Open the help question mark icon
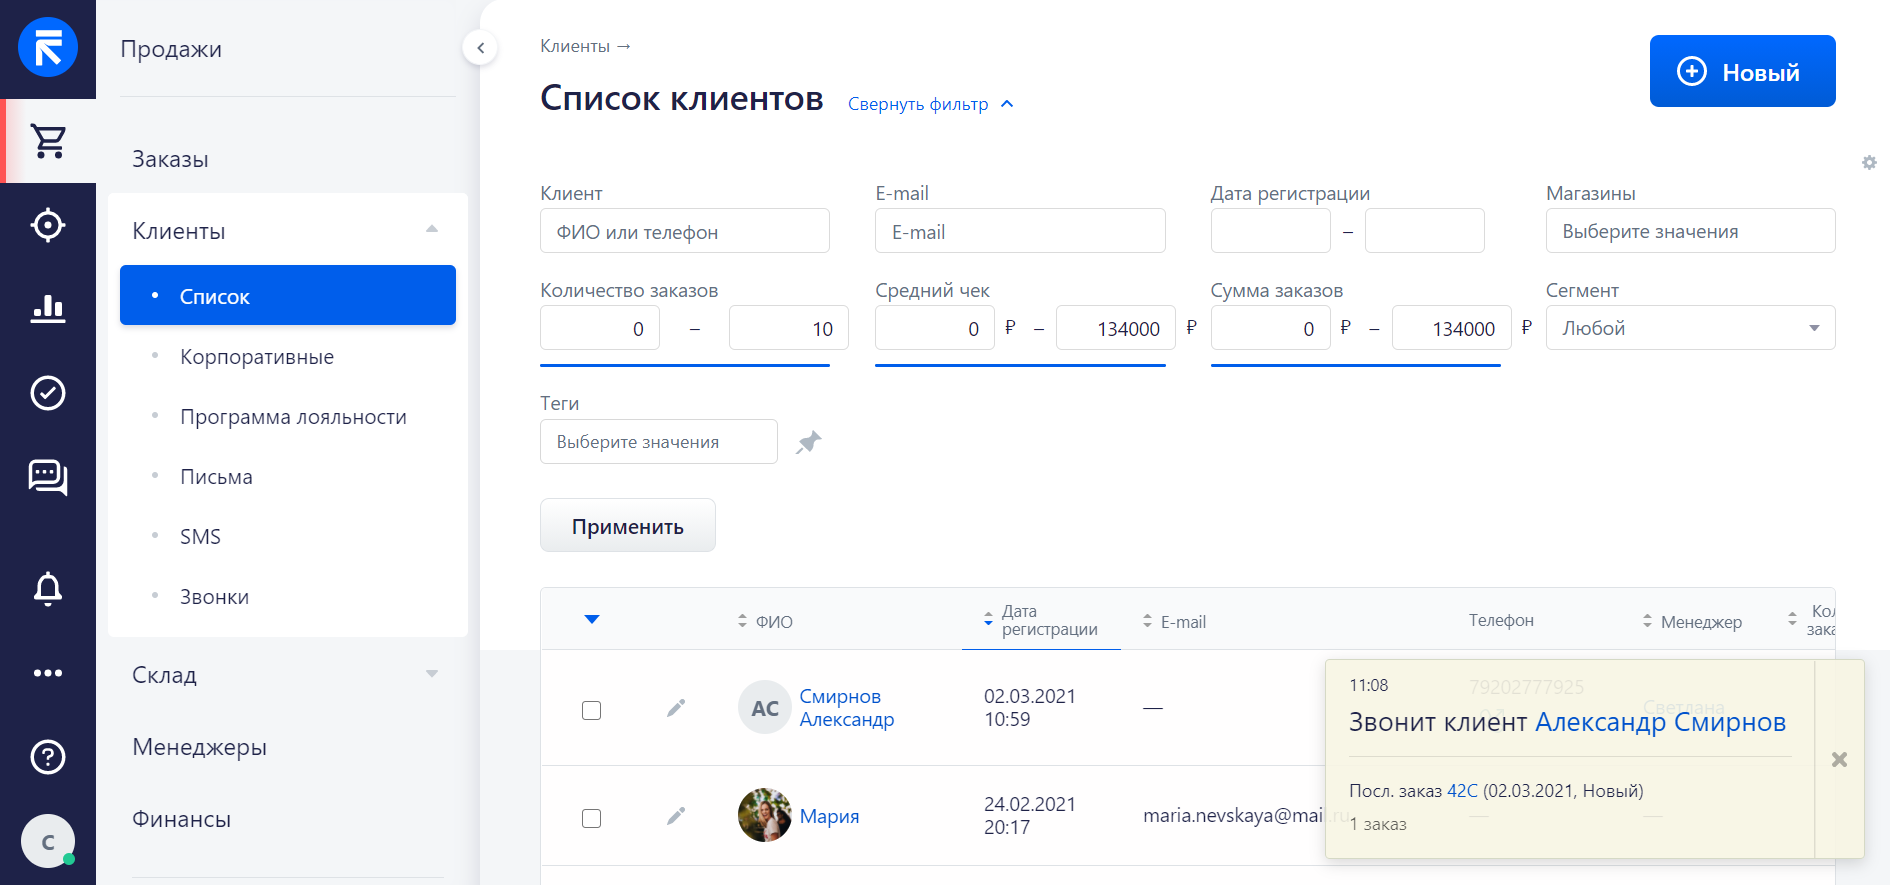 (x=48, y=757)
